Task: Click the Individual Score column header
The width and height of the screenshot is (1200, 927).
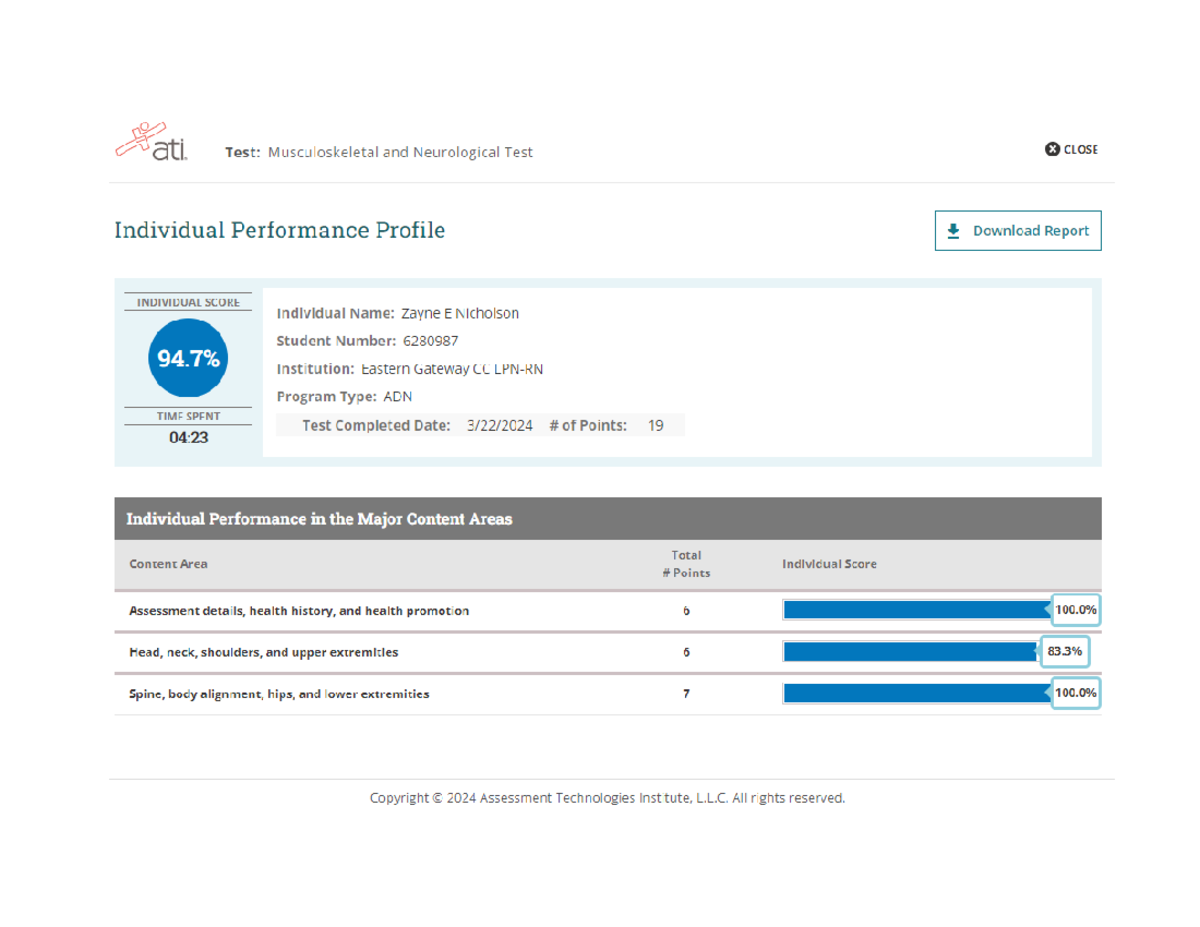Action: [829, 564]
